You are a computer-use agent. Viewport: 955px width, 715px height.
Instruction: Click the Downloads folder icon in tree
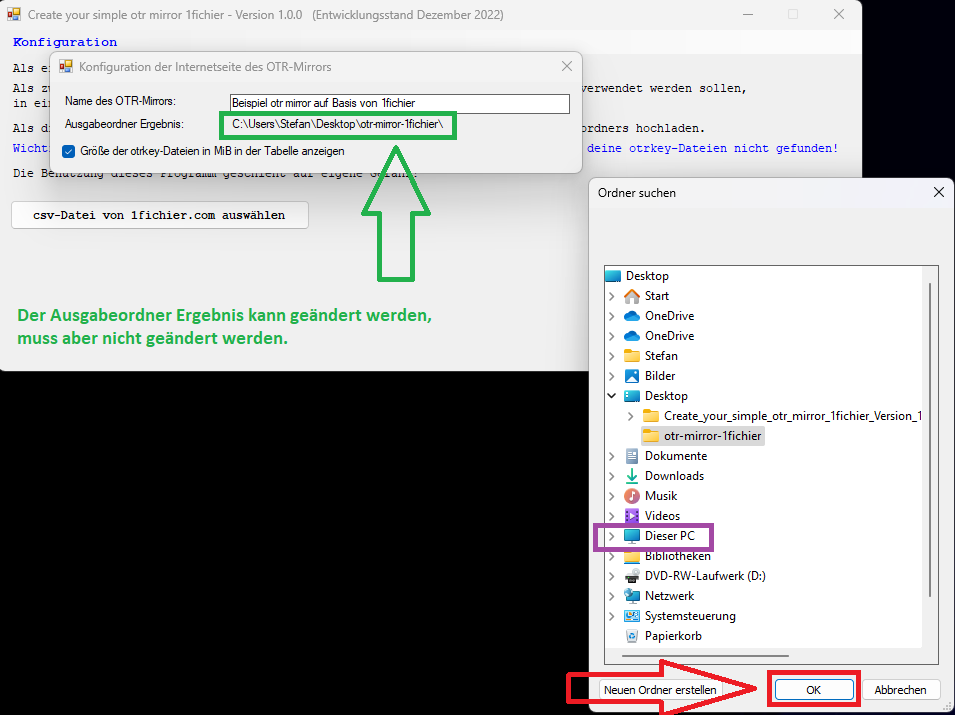click(x=631, y=476)
